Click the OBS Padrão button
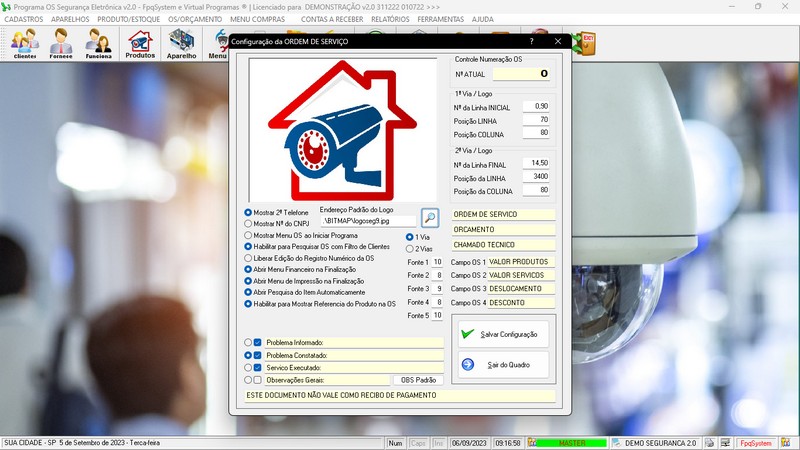Screen dimensions: 800x450 point(418,380)
